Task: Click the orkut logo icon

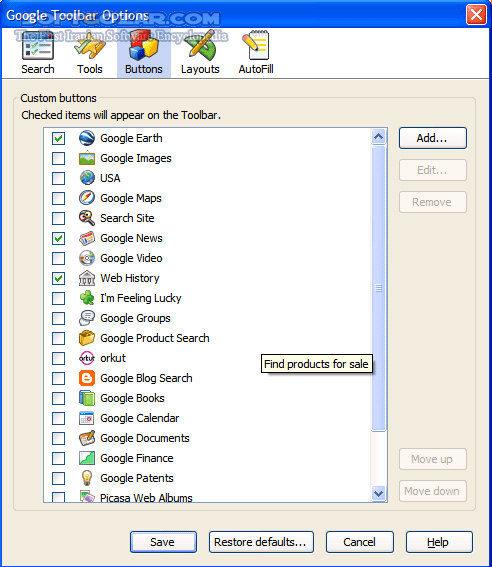Action: (x=87, y=358)
